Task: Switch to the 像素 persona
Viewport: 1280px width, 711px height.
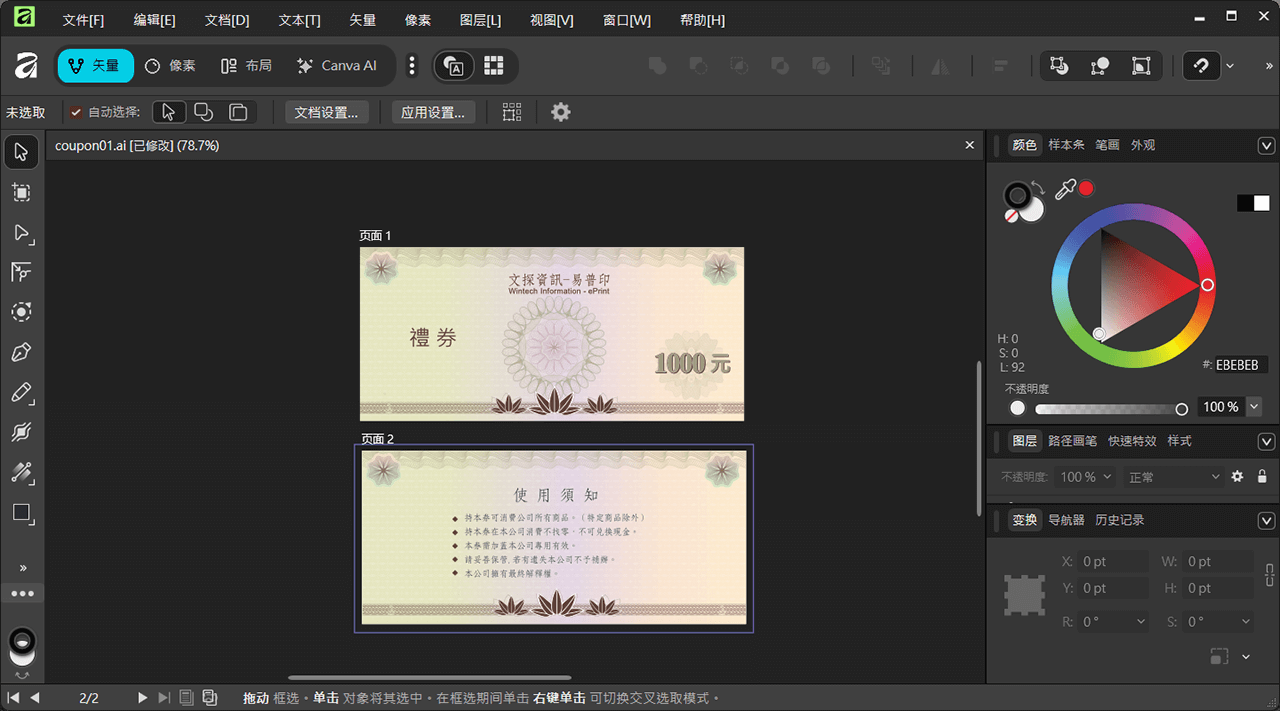Action: click(170, 66)
